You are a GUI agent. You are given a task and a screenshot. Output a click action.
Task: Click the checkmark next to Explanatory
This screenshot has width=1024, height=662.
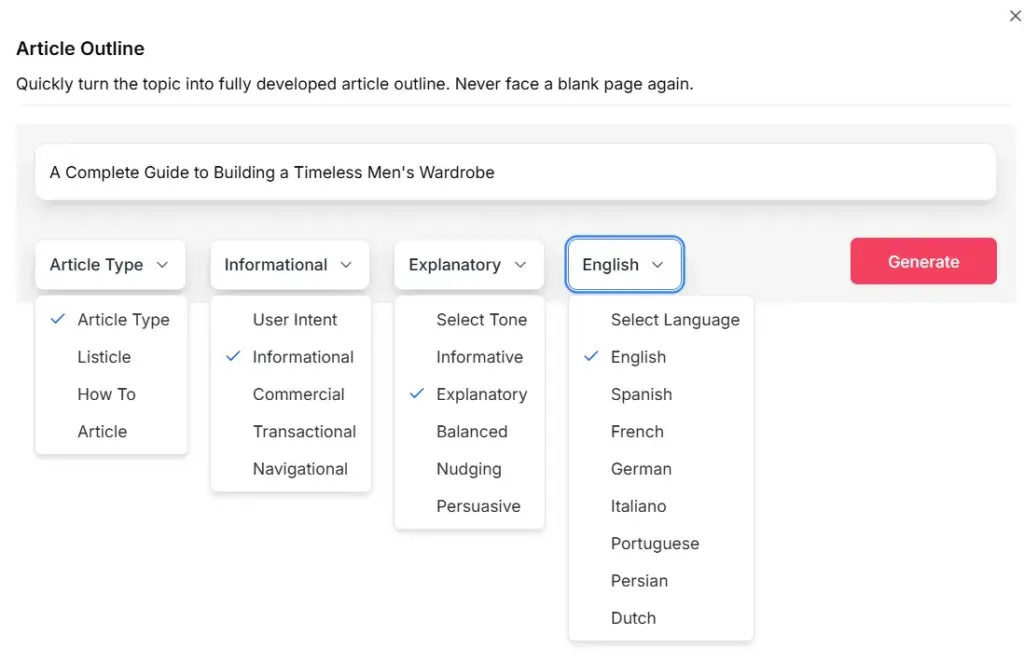(x=416, y=394)
